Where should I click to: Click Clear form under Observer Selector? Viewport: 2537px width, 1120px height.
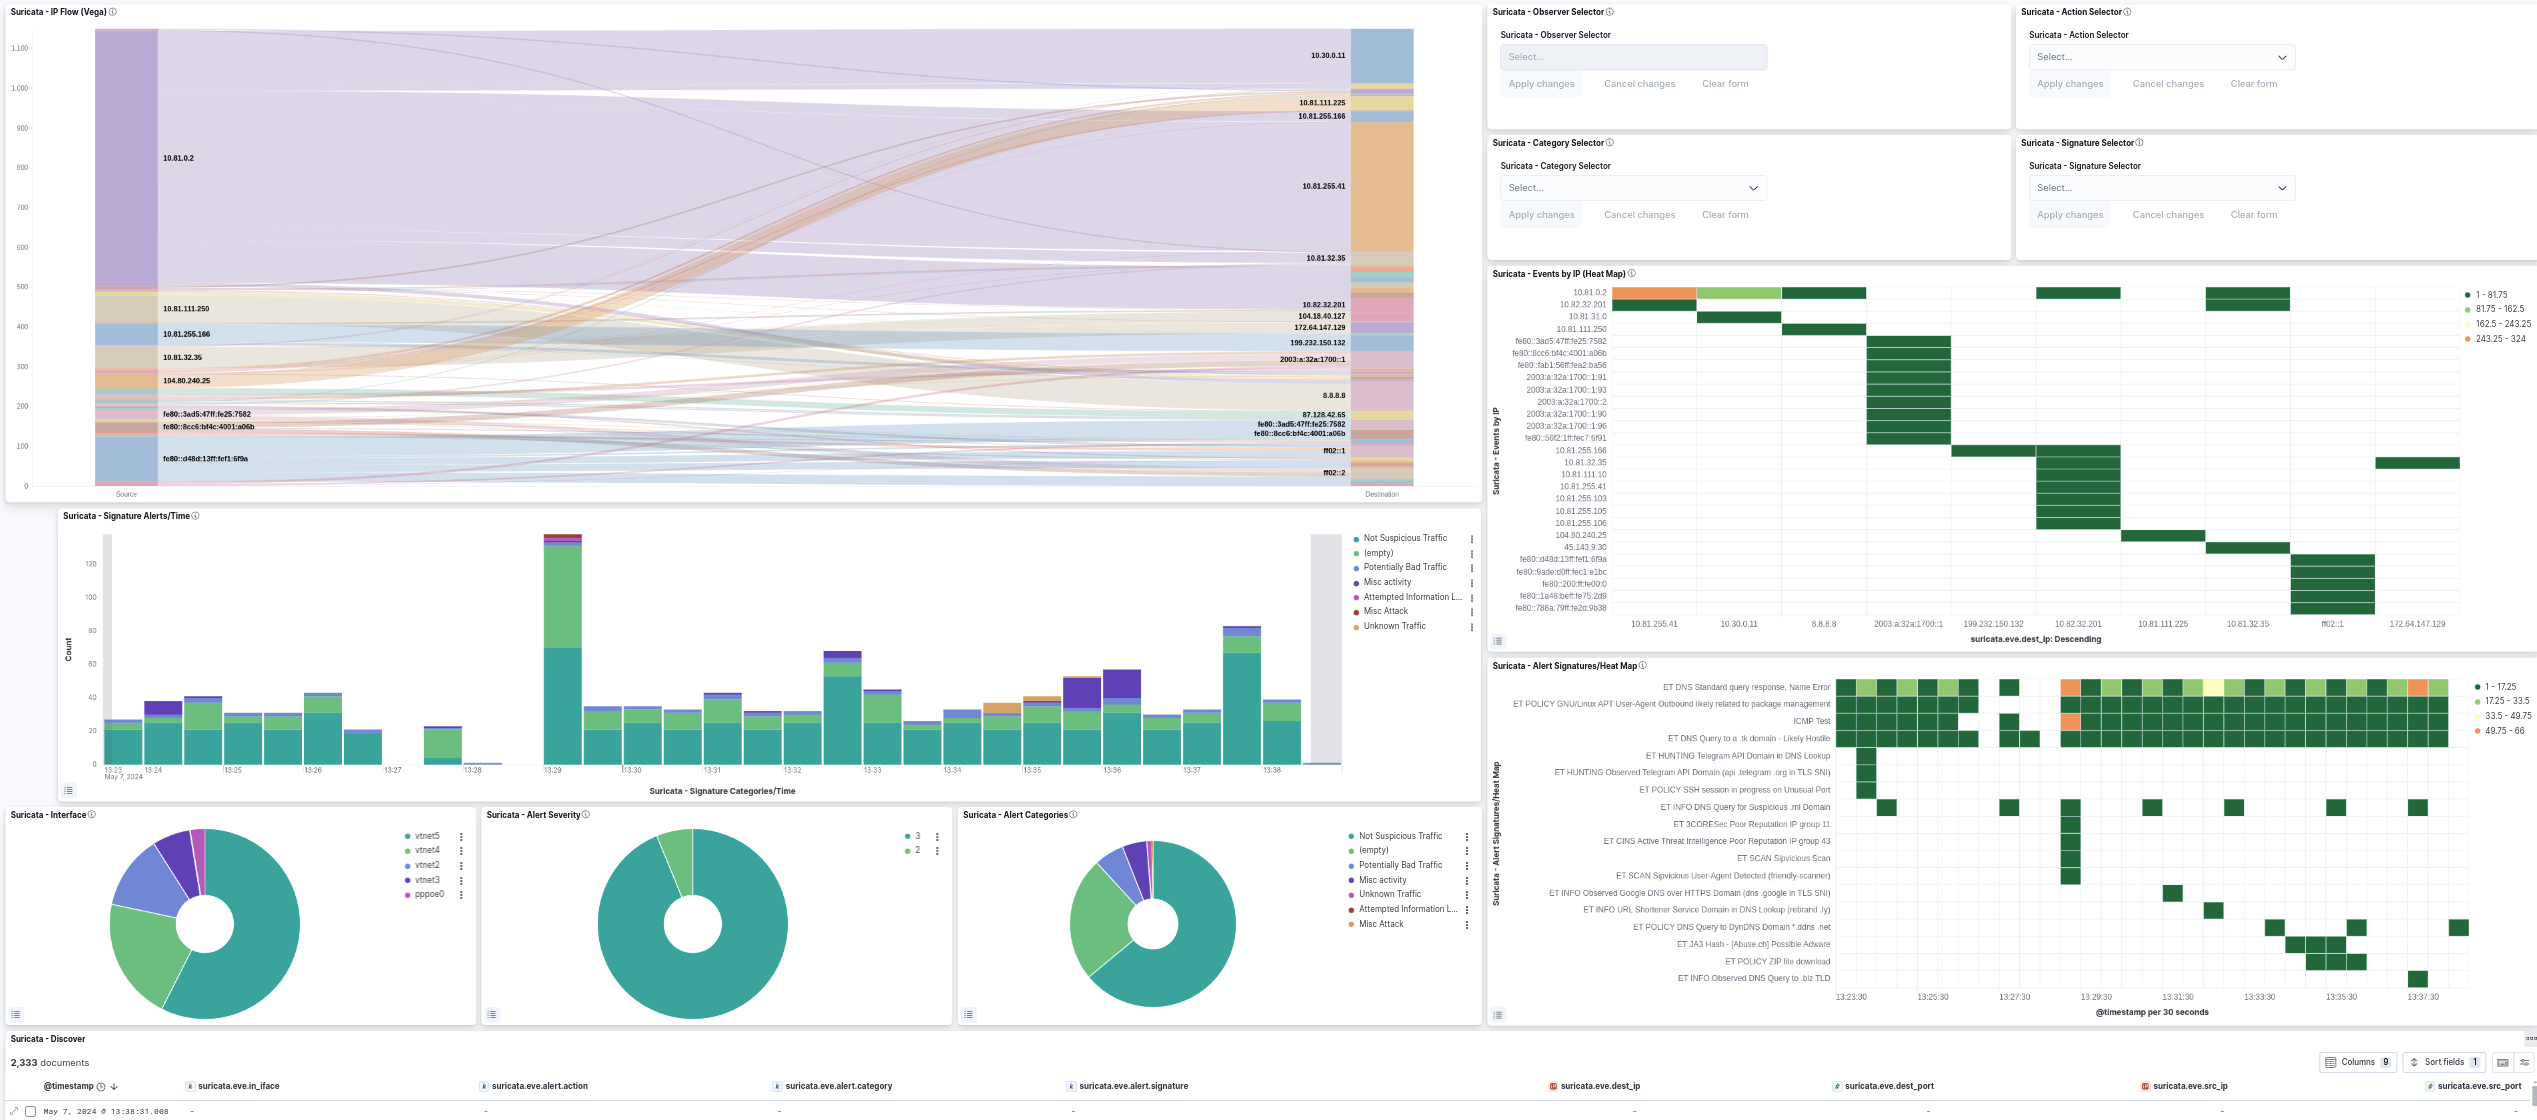pos(1725,84)
